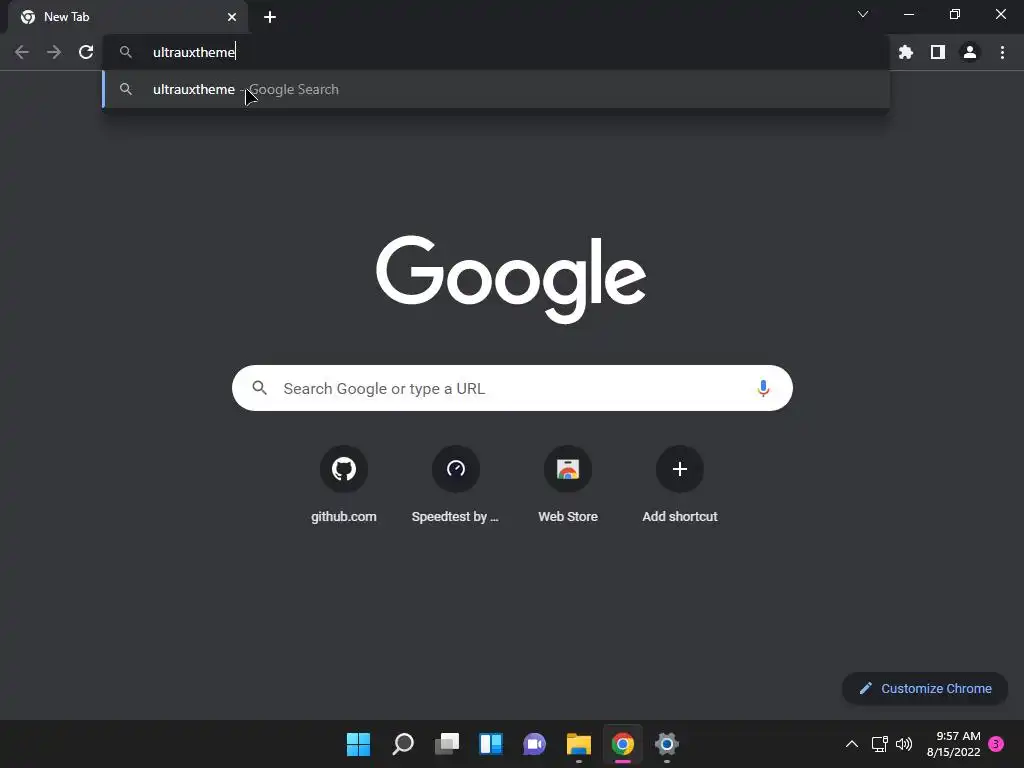Open Windows taskbar Search

pos(403,744)
